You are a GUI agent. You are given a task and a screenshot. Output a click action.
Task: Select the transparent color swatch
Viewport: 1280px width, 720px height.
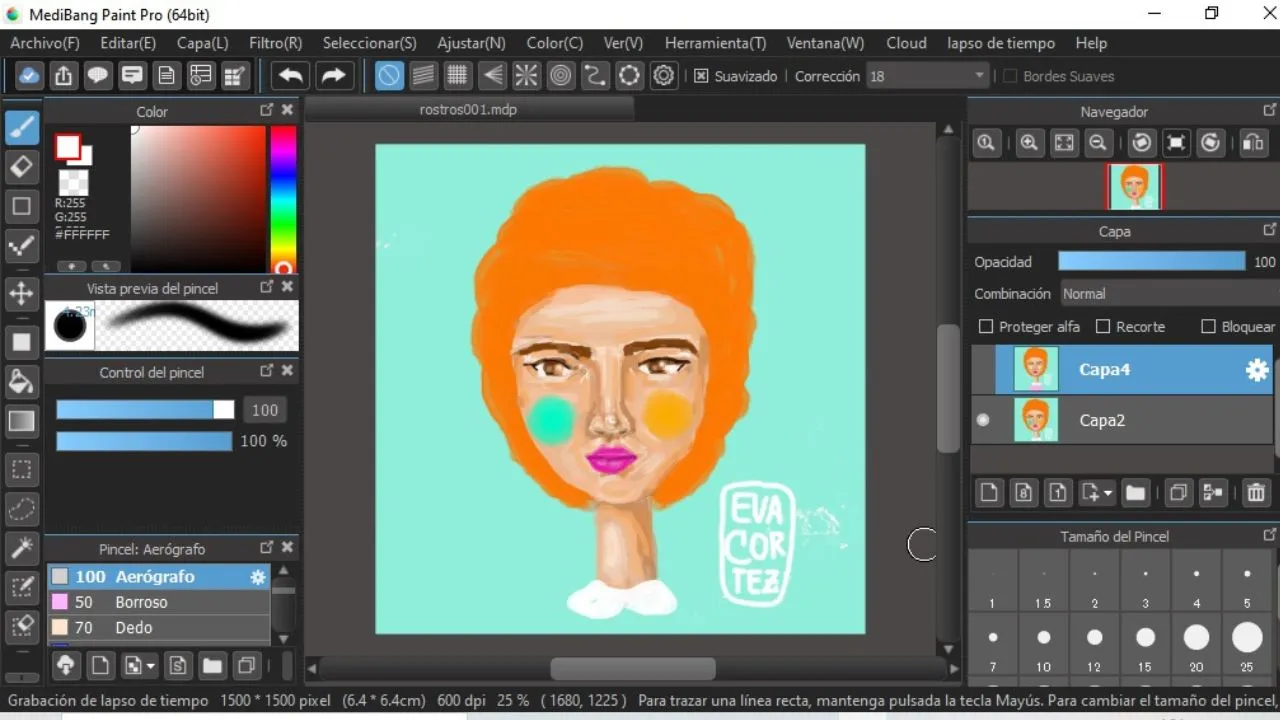(73, 182)
